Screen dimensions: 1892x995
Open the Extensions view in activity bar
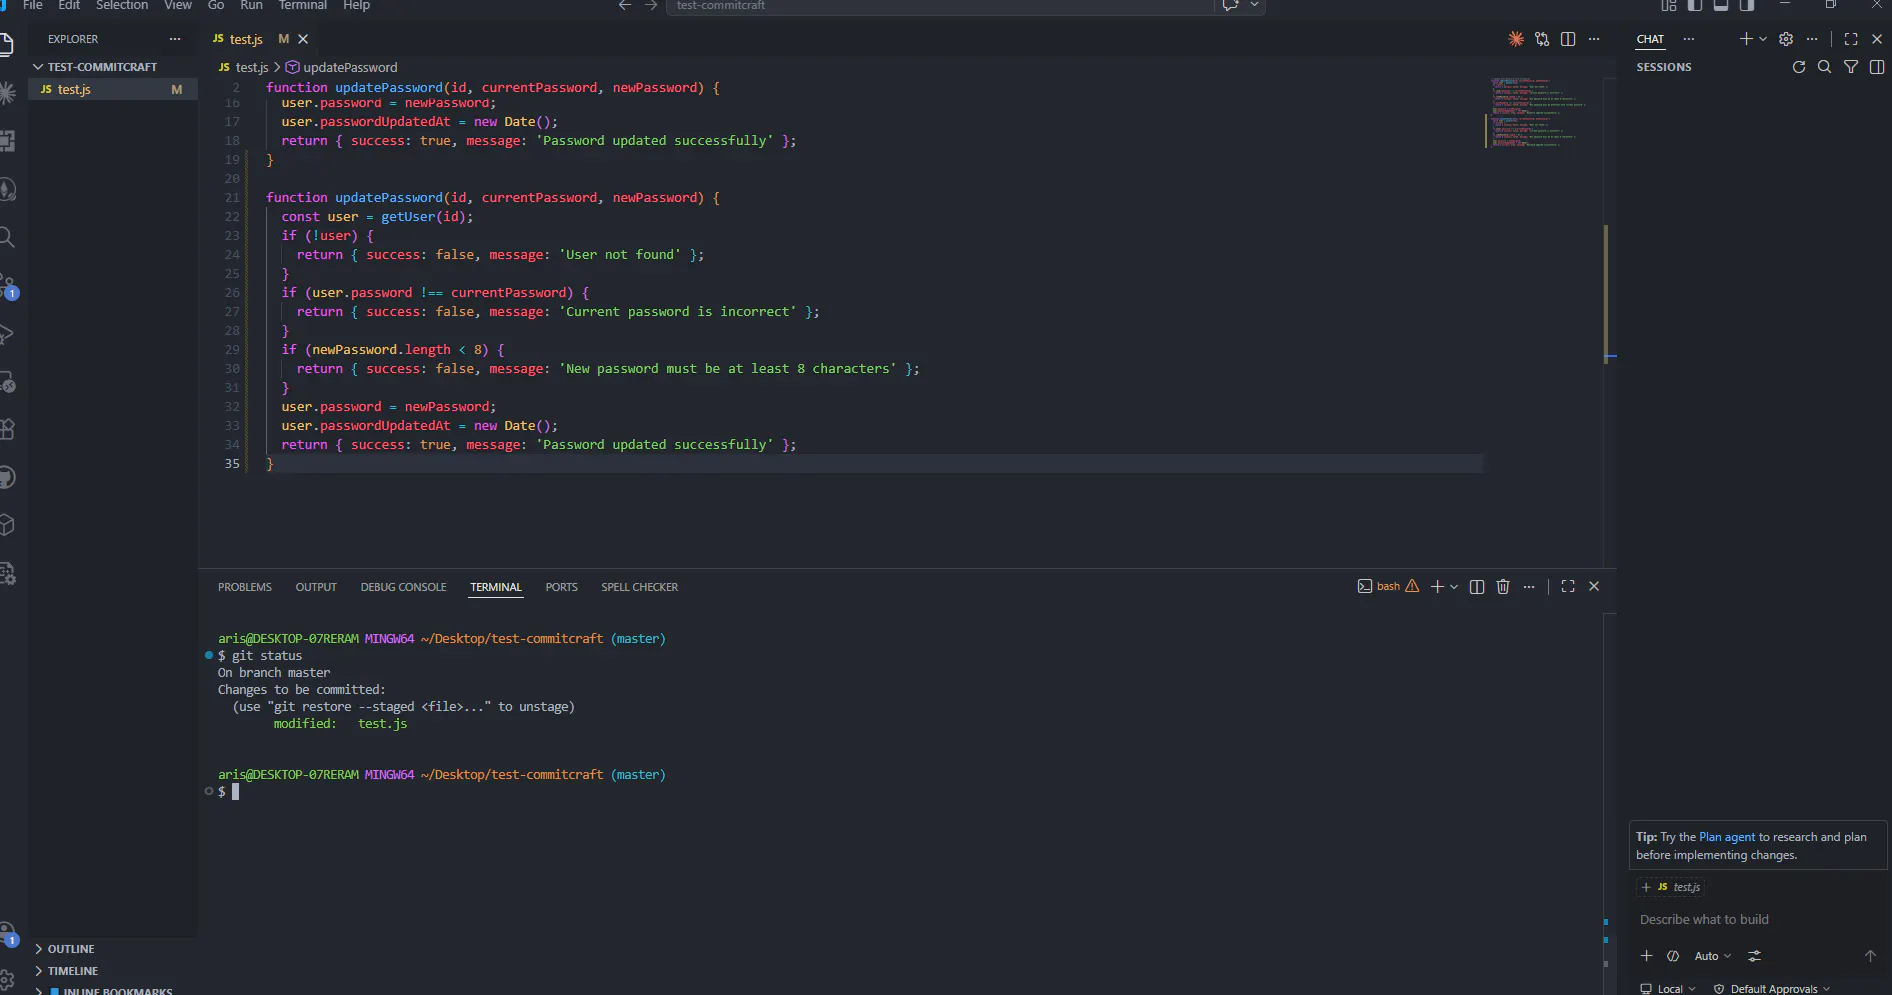6,429
